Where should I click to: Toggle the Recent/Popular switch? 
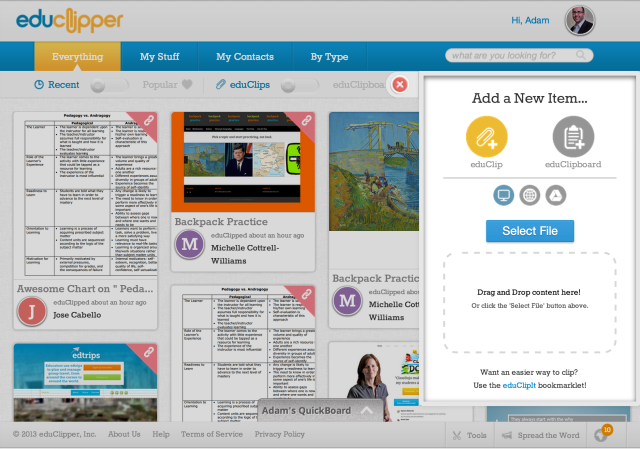click(109, 85)
